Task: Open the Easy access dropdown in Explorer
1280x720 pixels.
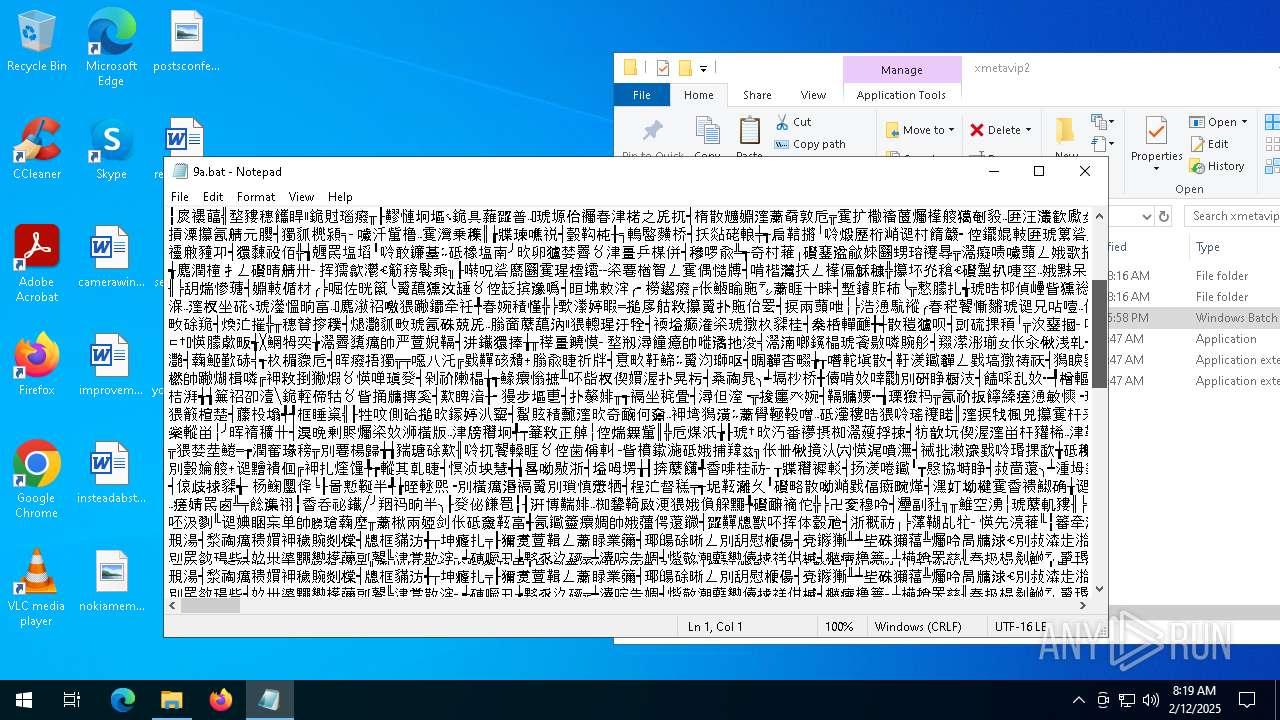Action: click(x=1102, y=144)
